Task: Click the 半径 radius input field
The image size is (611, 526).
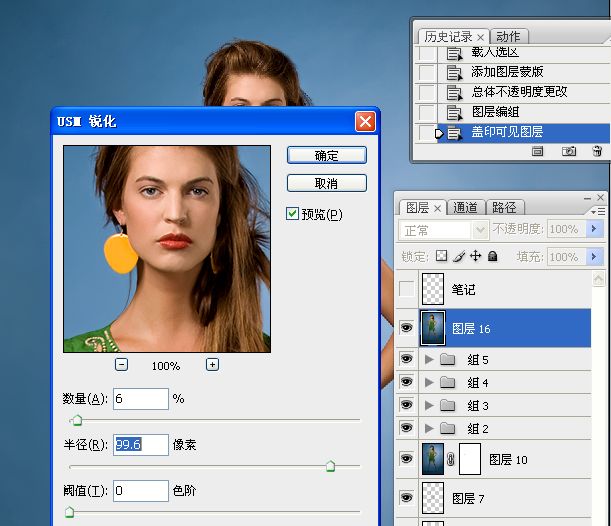Action: tap(141, 445)
